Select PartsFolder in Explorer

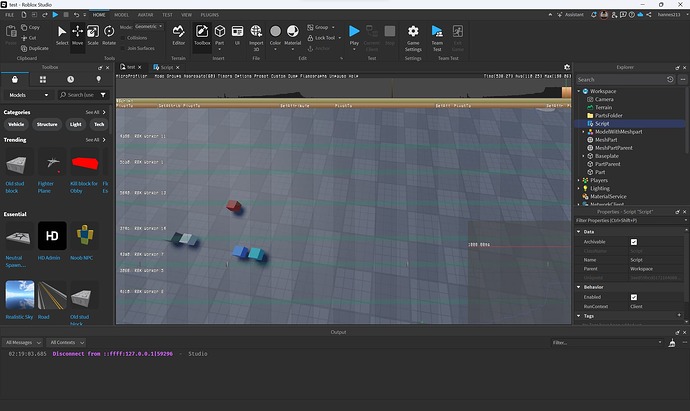coord(609,115)
